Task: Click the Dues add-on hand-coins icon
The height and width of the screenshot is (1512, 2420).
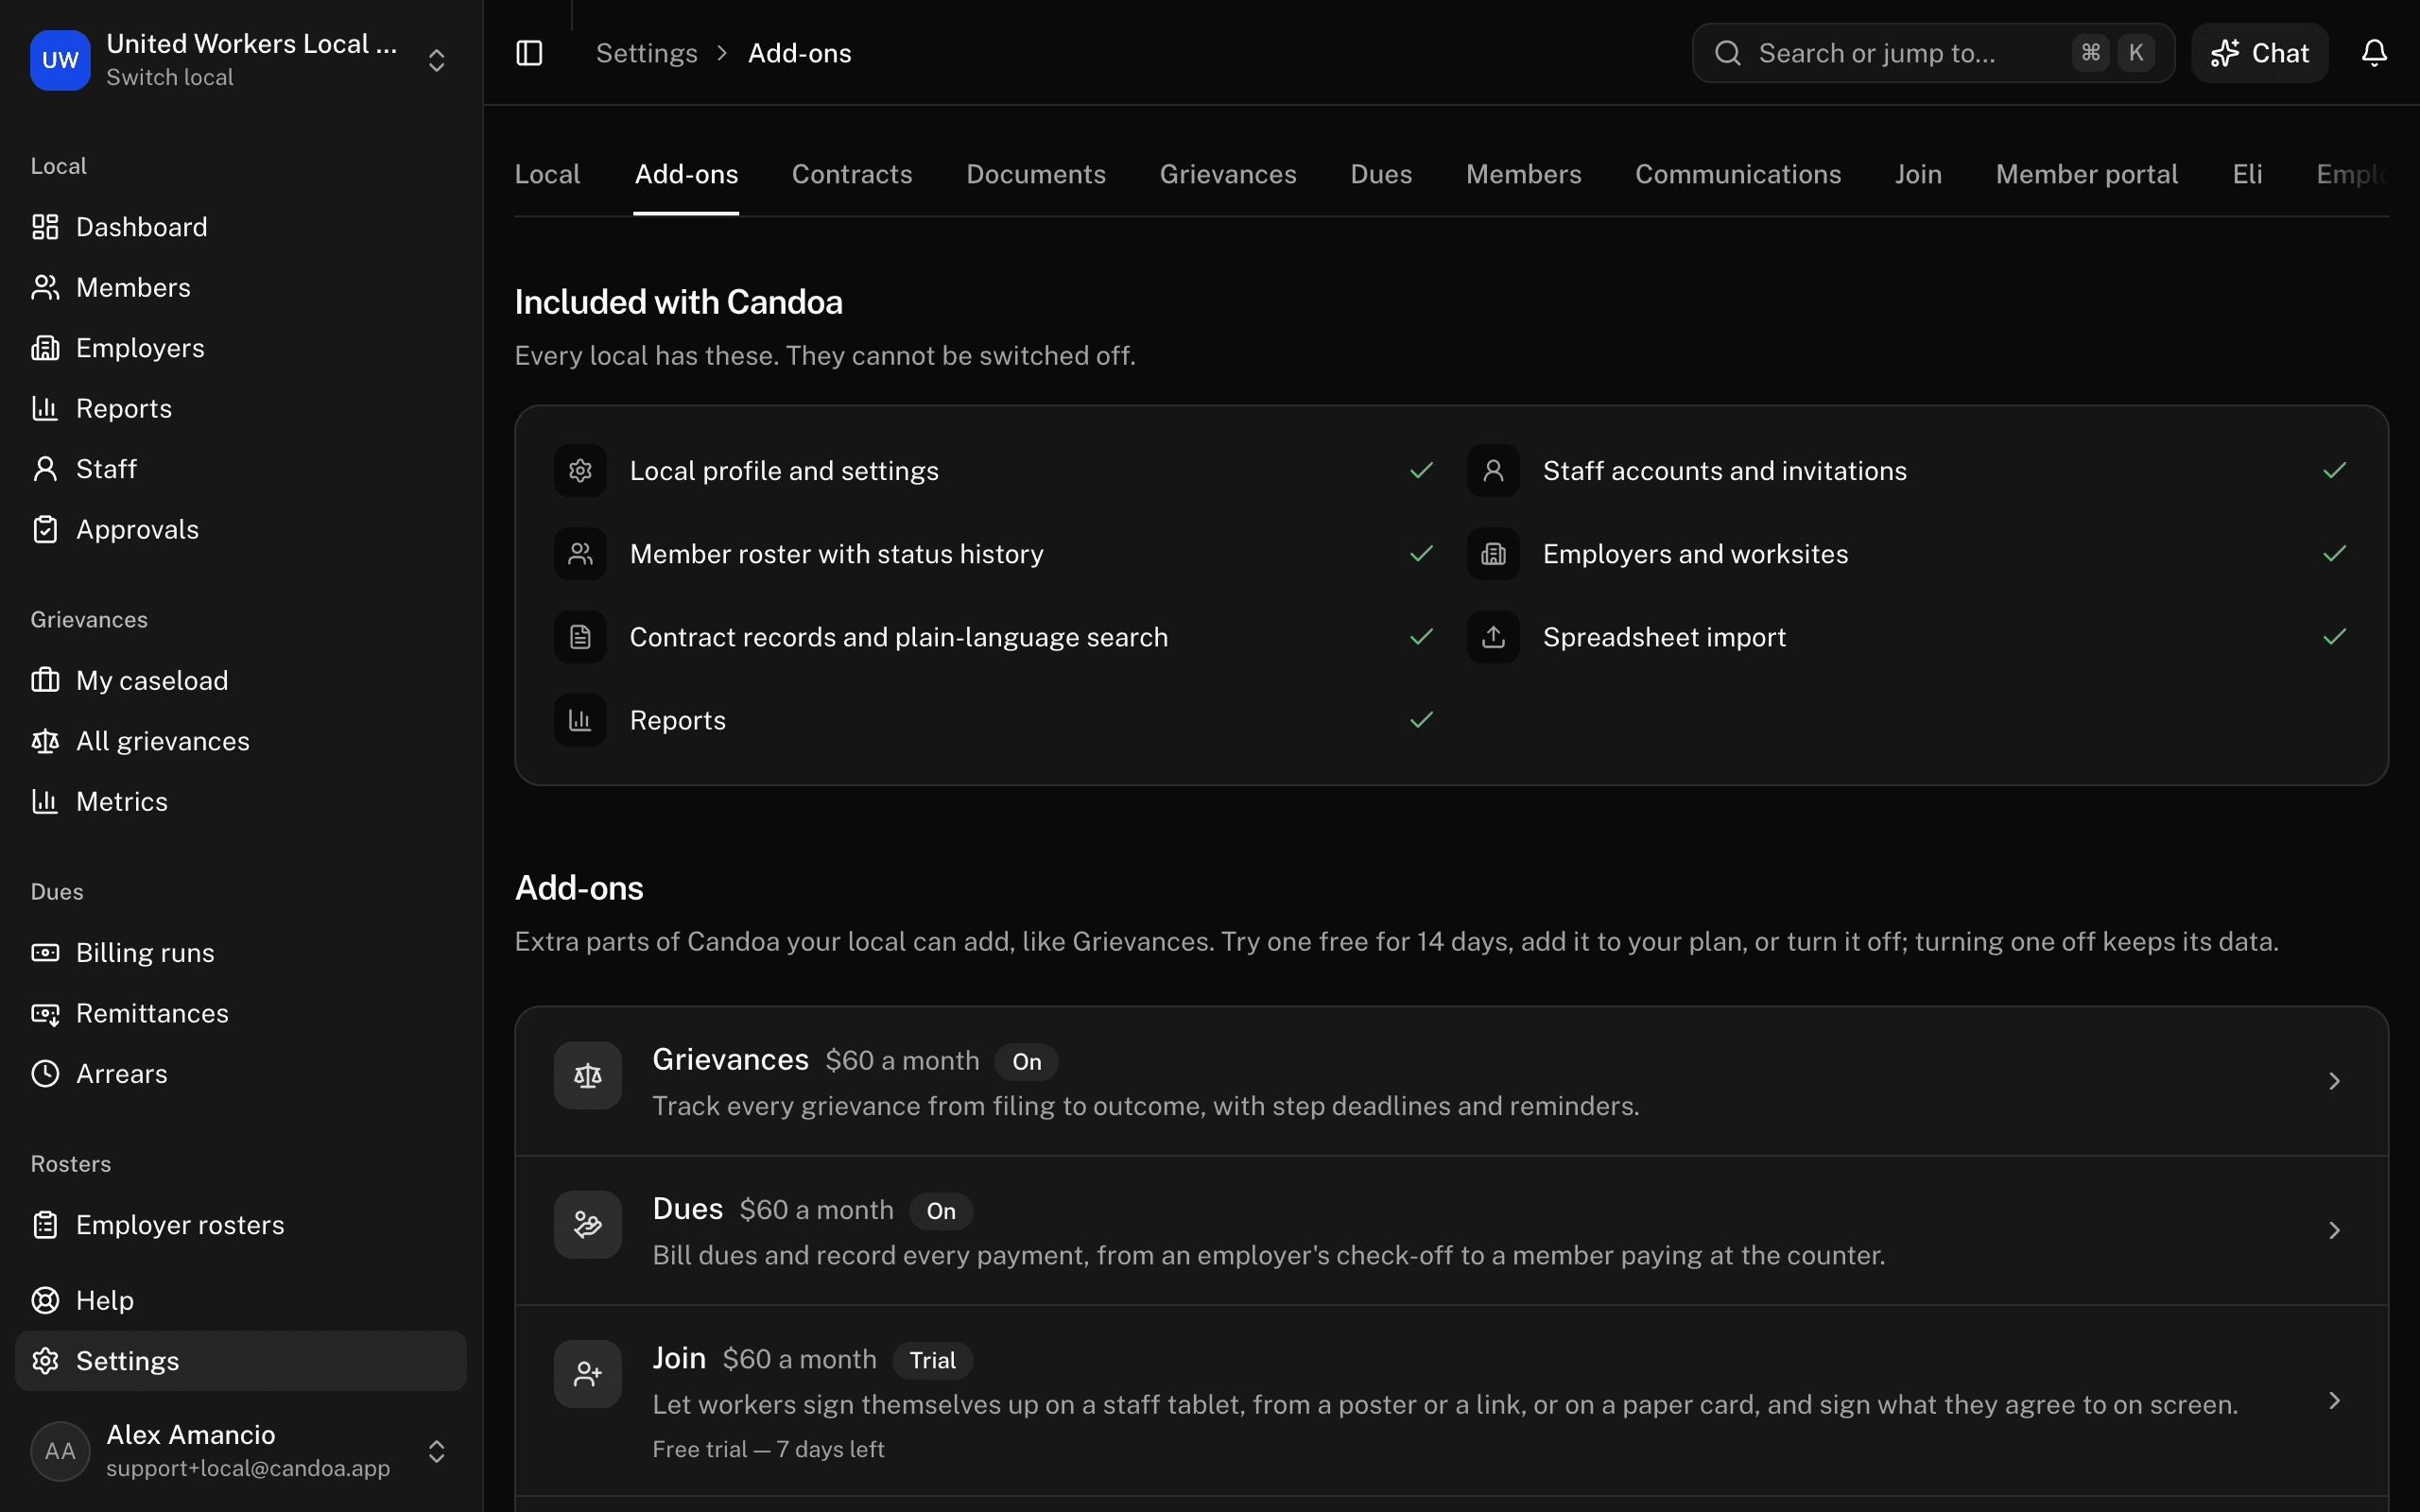Action: pos(588,1225)
